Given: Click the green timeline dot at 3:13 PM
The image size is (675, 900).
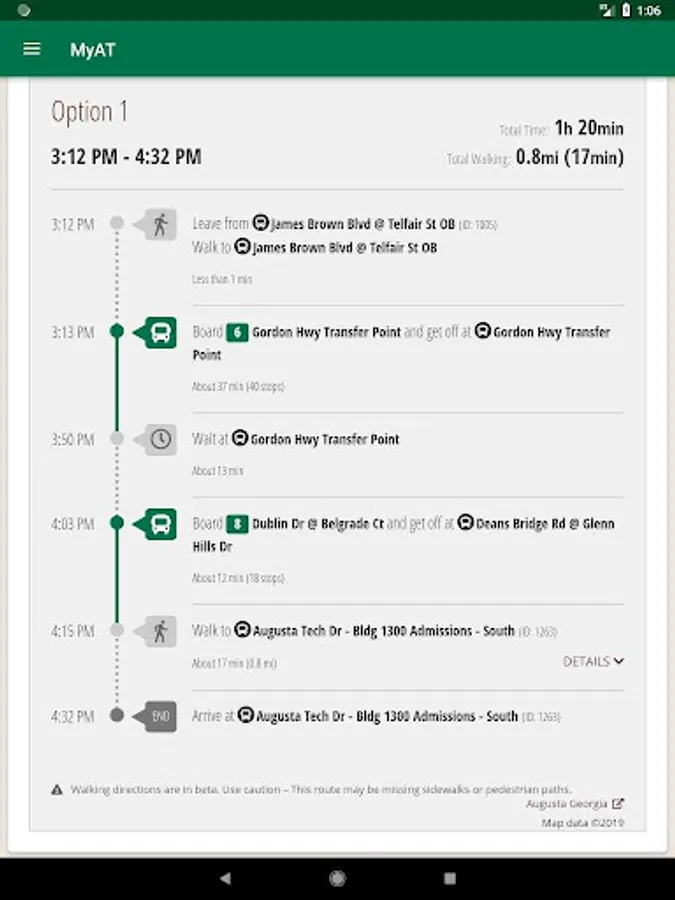Looking at the screenshot, I should pyautogui.click(x=117, y=332).
